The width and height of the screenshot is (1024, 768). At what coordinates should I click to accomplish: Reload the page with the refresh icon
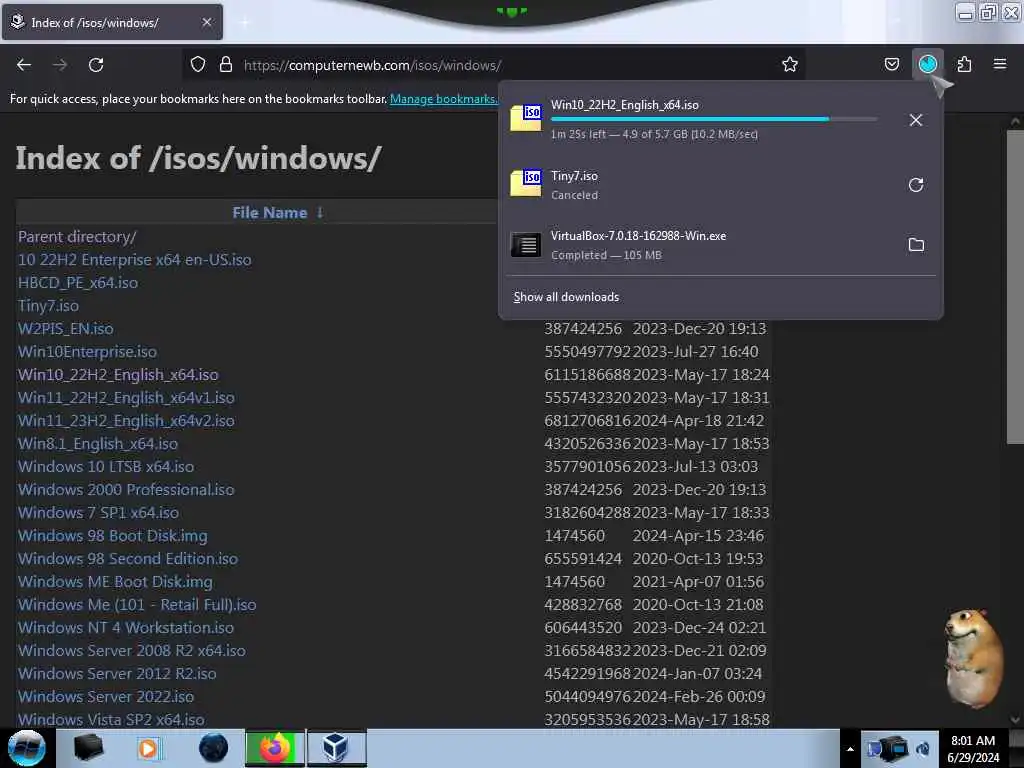click(x=96, y=65)
